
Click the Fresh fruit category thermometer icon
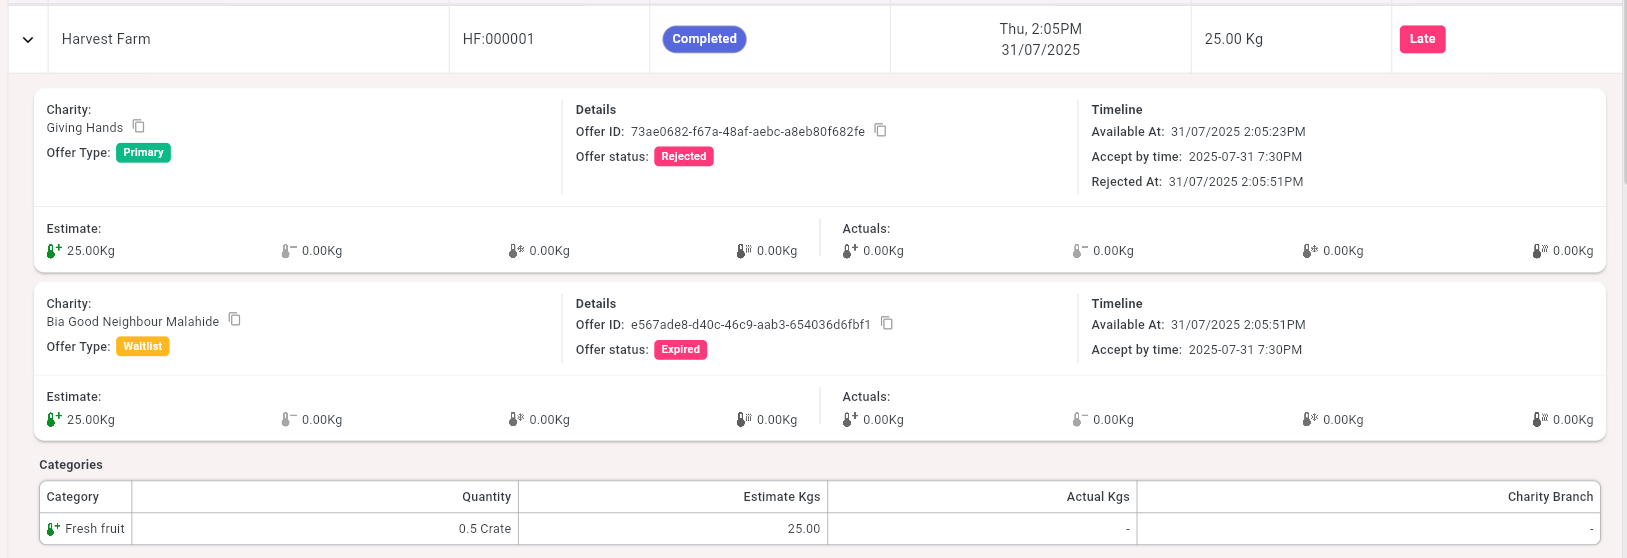click(53, 529)
